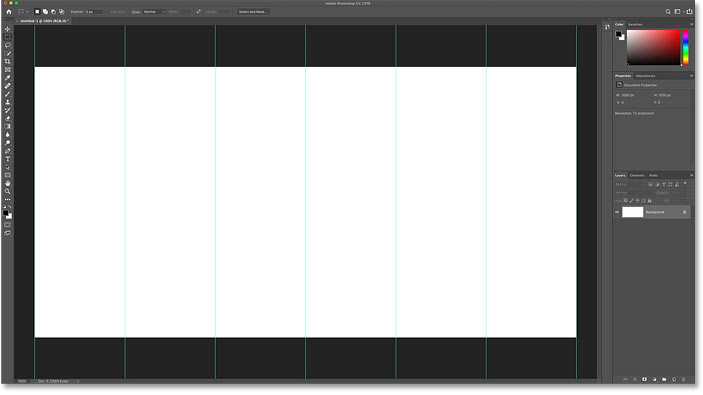This screenshot has height=395, width=703.
Task: Hide the Background layer with eye icon
Action: pos(617,212)
